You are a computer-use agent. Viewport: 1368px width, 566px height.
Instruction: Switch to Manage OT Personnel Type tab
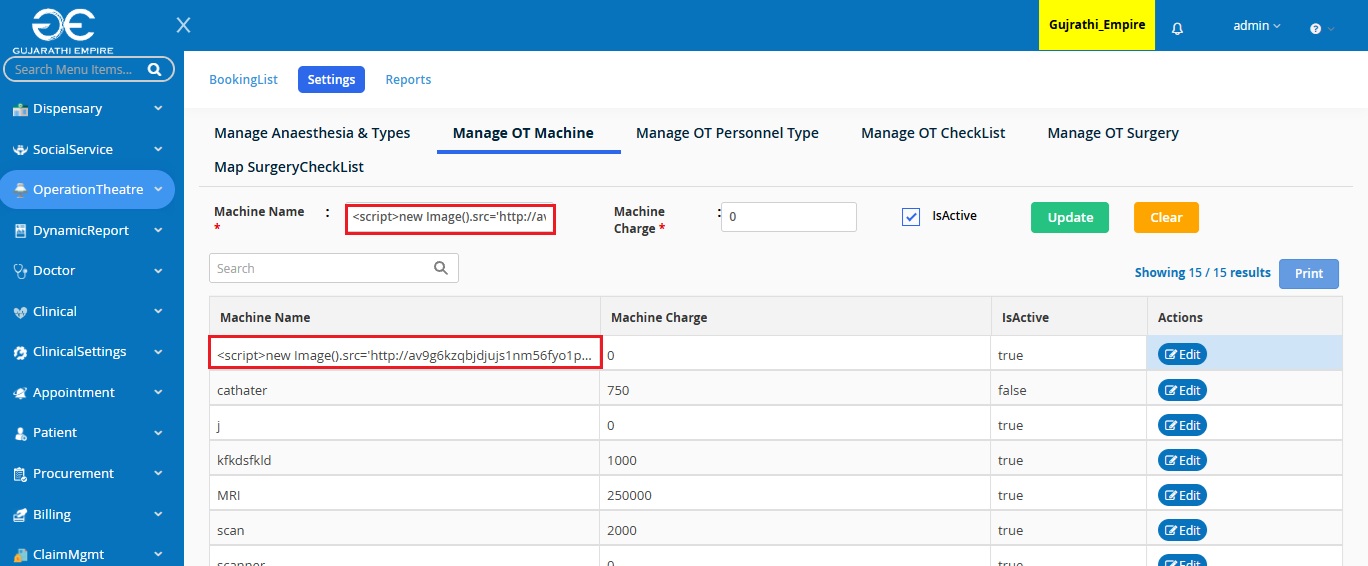(x=727, y=133)
